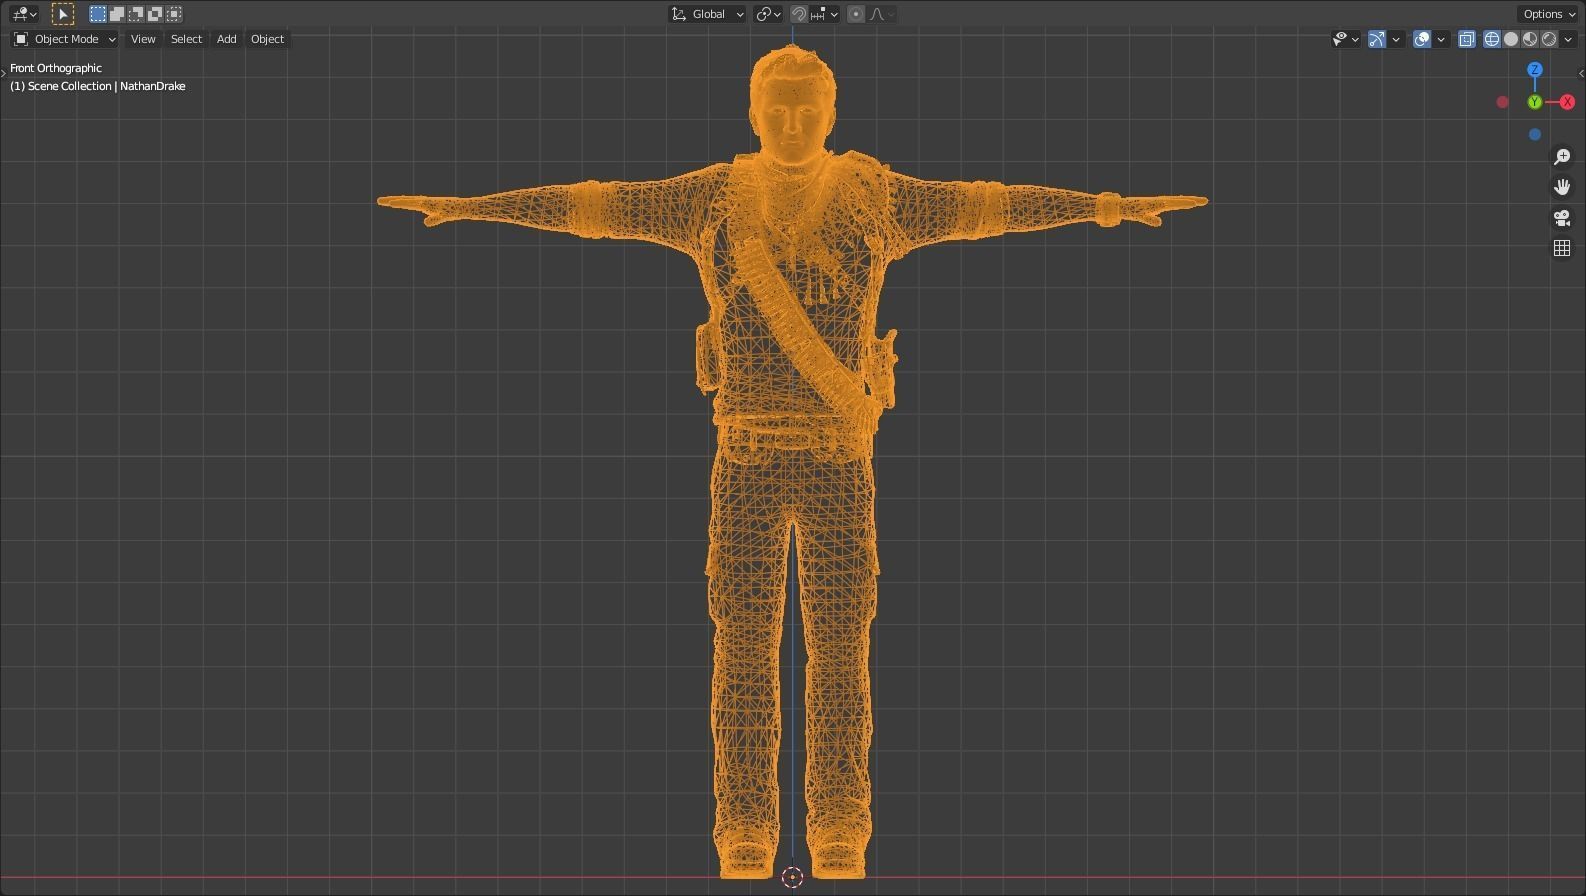
Task: Toggle the camera view icon
Action: click(1562, 218)
